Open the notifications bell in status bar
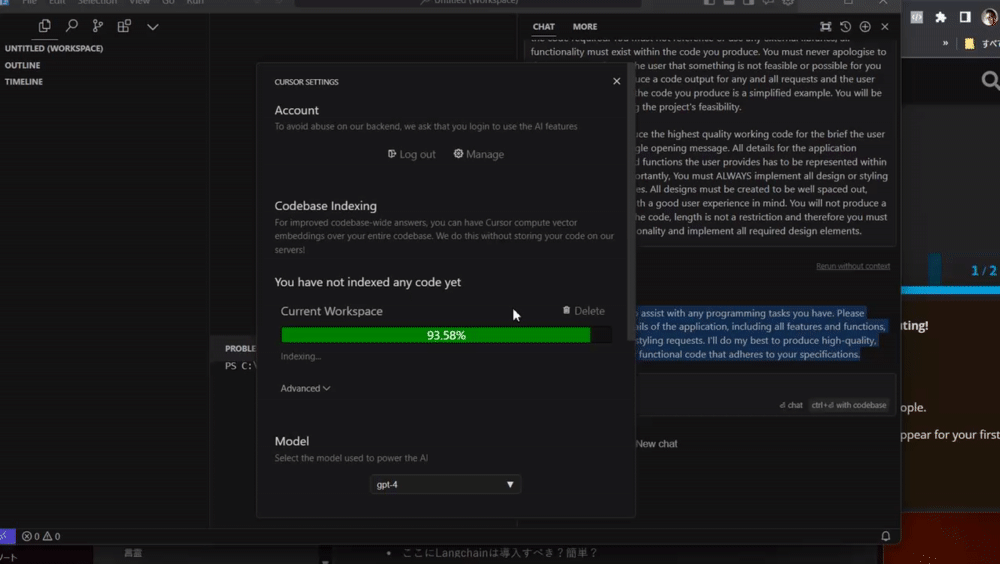This screenshot has width=1000, height=564. (885, 537)
